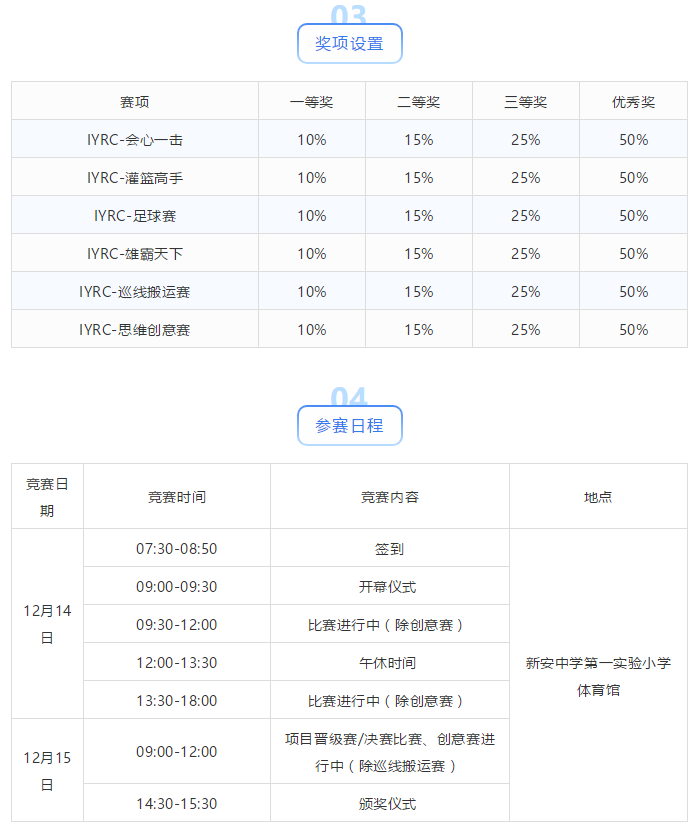The width and height of the screenshot is (699, 834).
Task: Select the IYRC-巡线搬运赛 row label
Action: 135,292
